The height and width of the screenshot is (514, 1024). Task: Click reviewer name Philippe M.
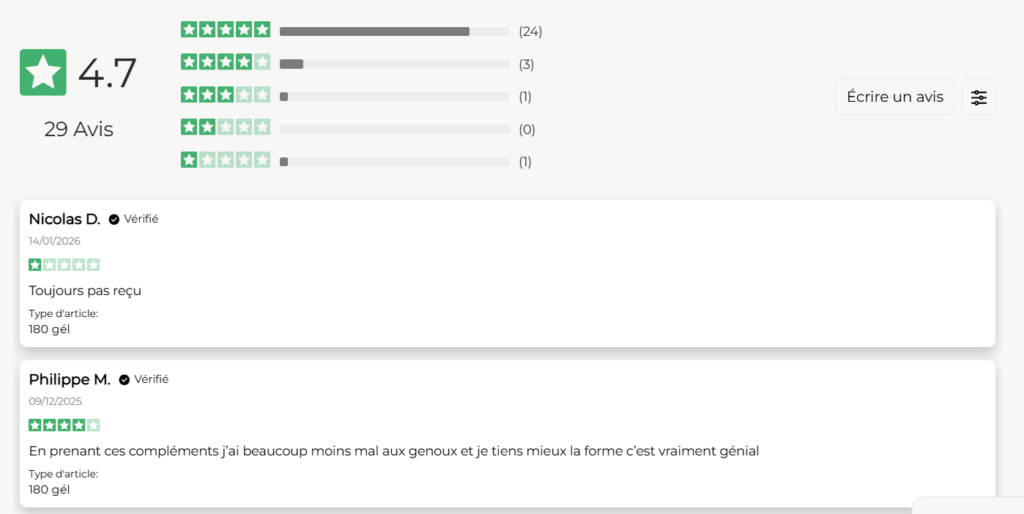coord(69,380)
